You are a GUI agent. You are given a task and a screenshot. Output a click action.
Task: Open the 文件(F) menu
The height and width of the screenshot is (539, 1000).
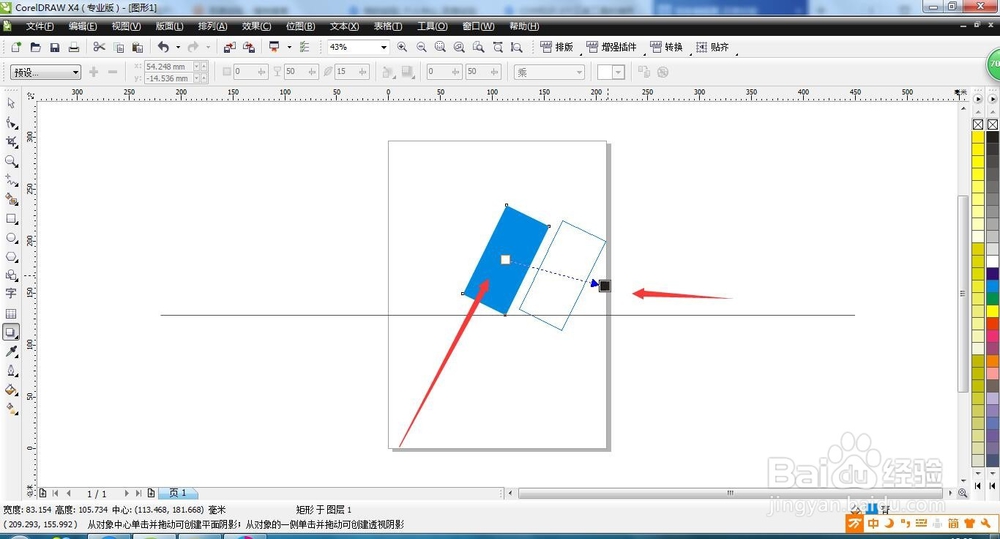point(40,26)
